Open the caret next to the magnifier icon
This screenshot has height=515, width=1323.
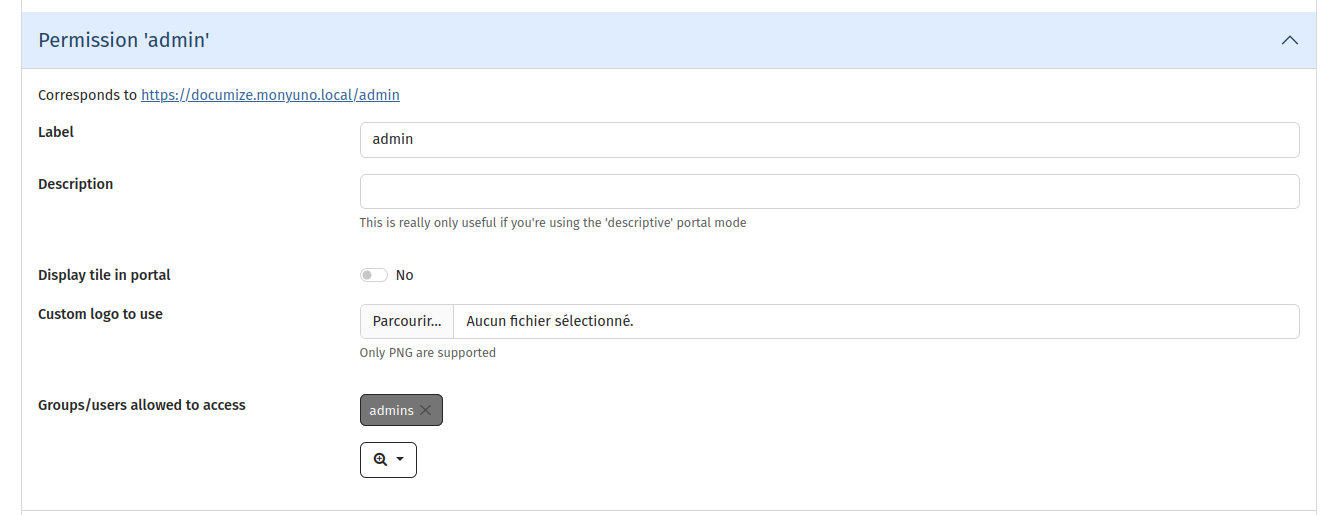tap(401, 460)
